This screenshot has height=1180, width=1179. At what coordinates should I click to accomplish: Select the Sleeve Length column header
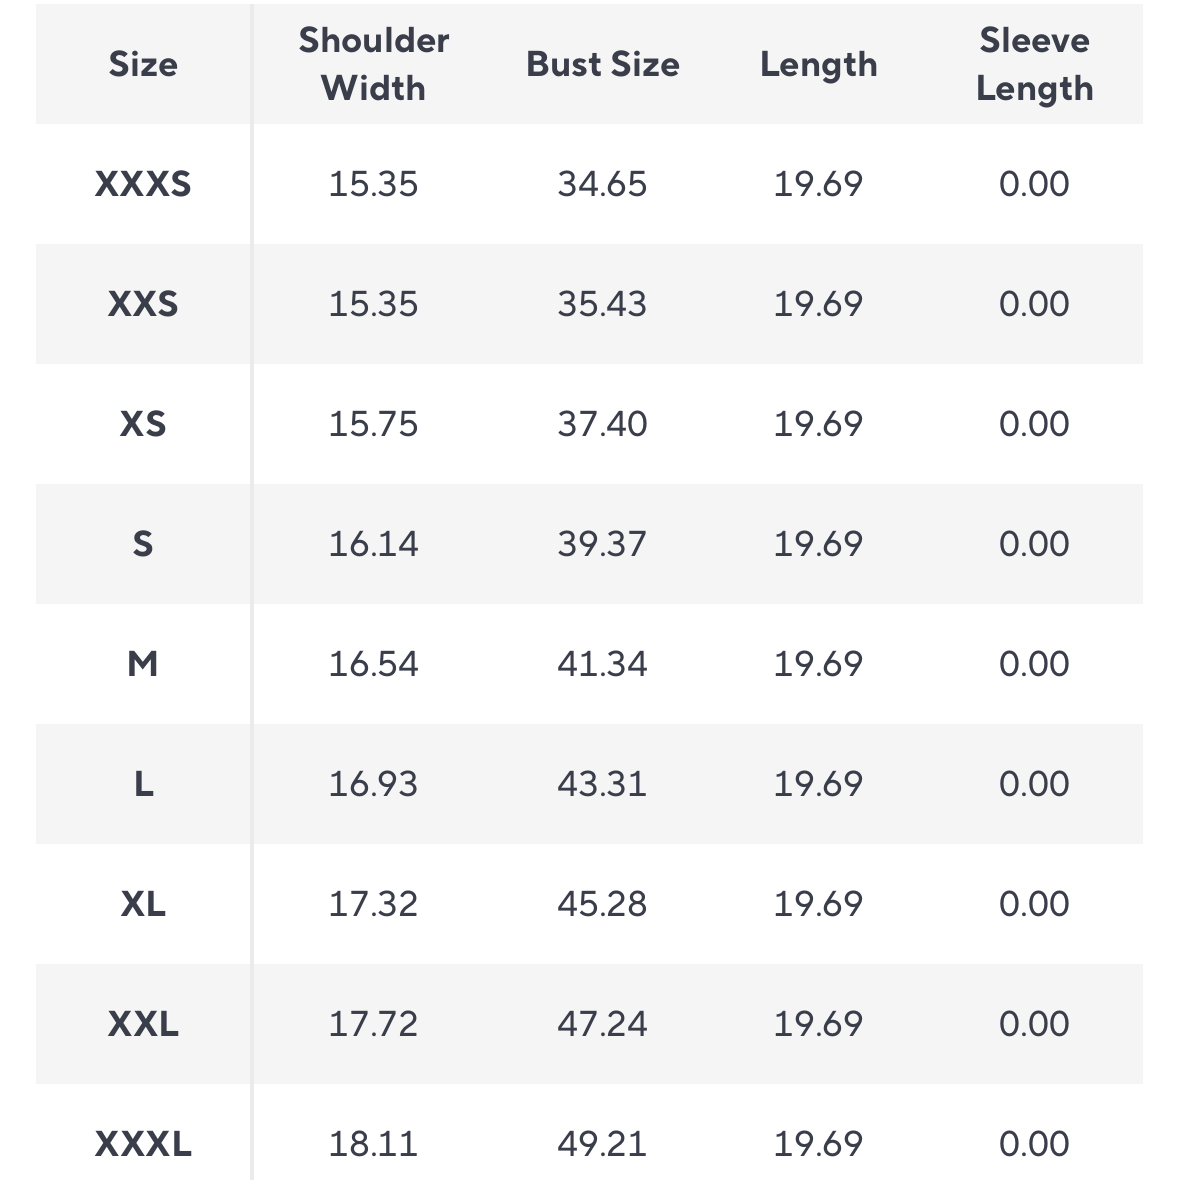[x=1034, y=65]
